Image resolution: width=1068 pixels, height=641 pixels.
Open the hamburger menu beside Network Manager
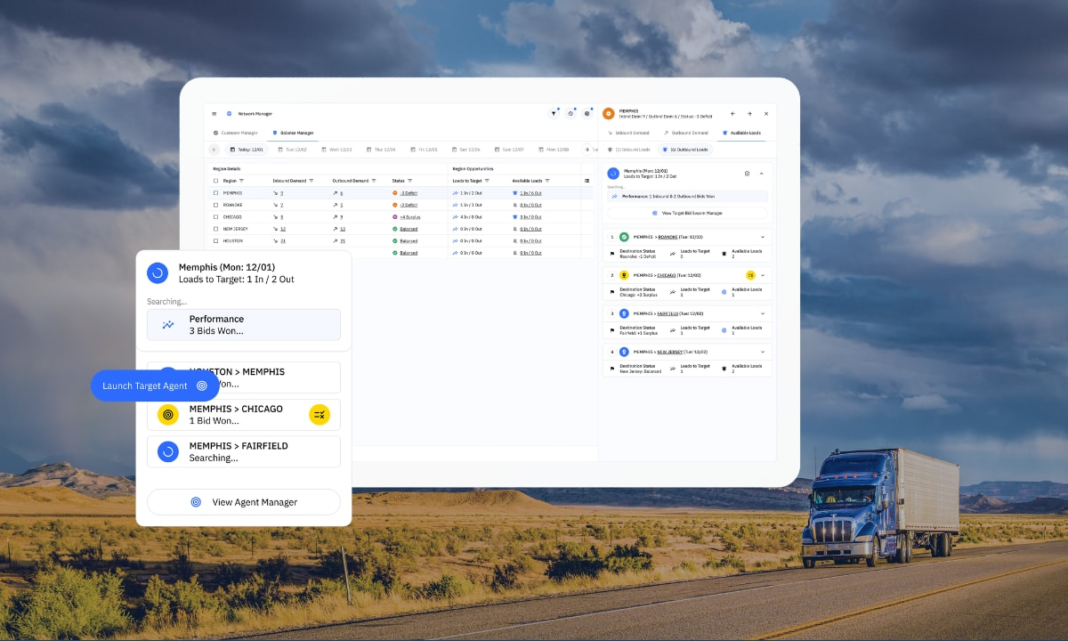pos(214,113)
